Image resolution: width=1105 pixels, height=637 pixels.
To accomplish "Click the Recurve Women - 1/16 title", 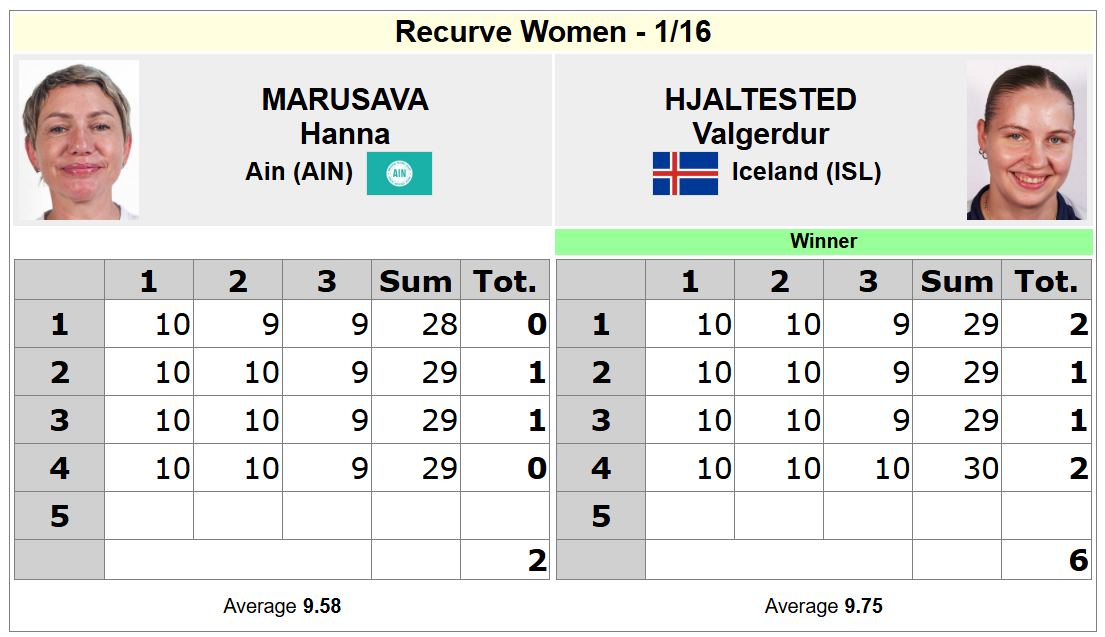I will coord(553,32).
